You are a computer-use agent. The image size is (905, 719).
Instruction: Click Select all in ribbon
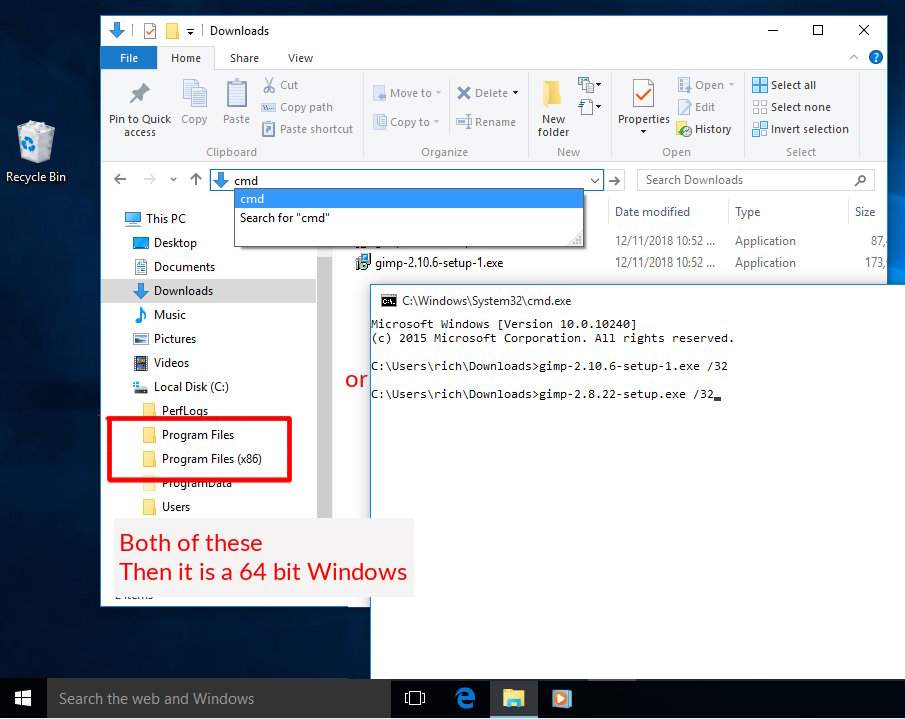pos(784,85)
